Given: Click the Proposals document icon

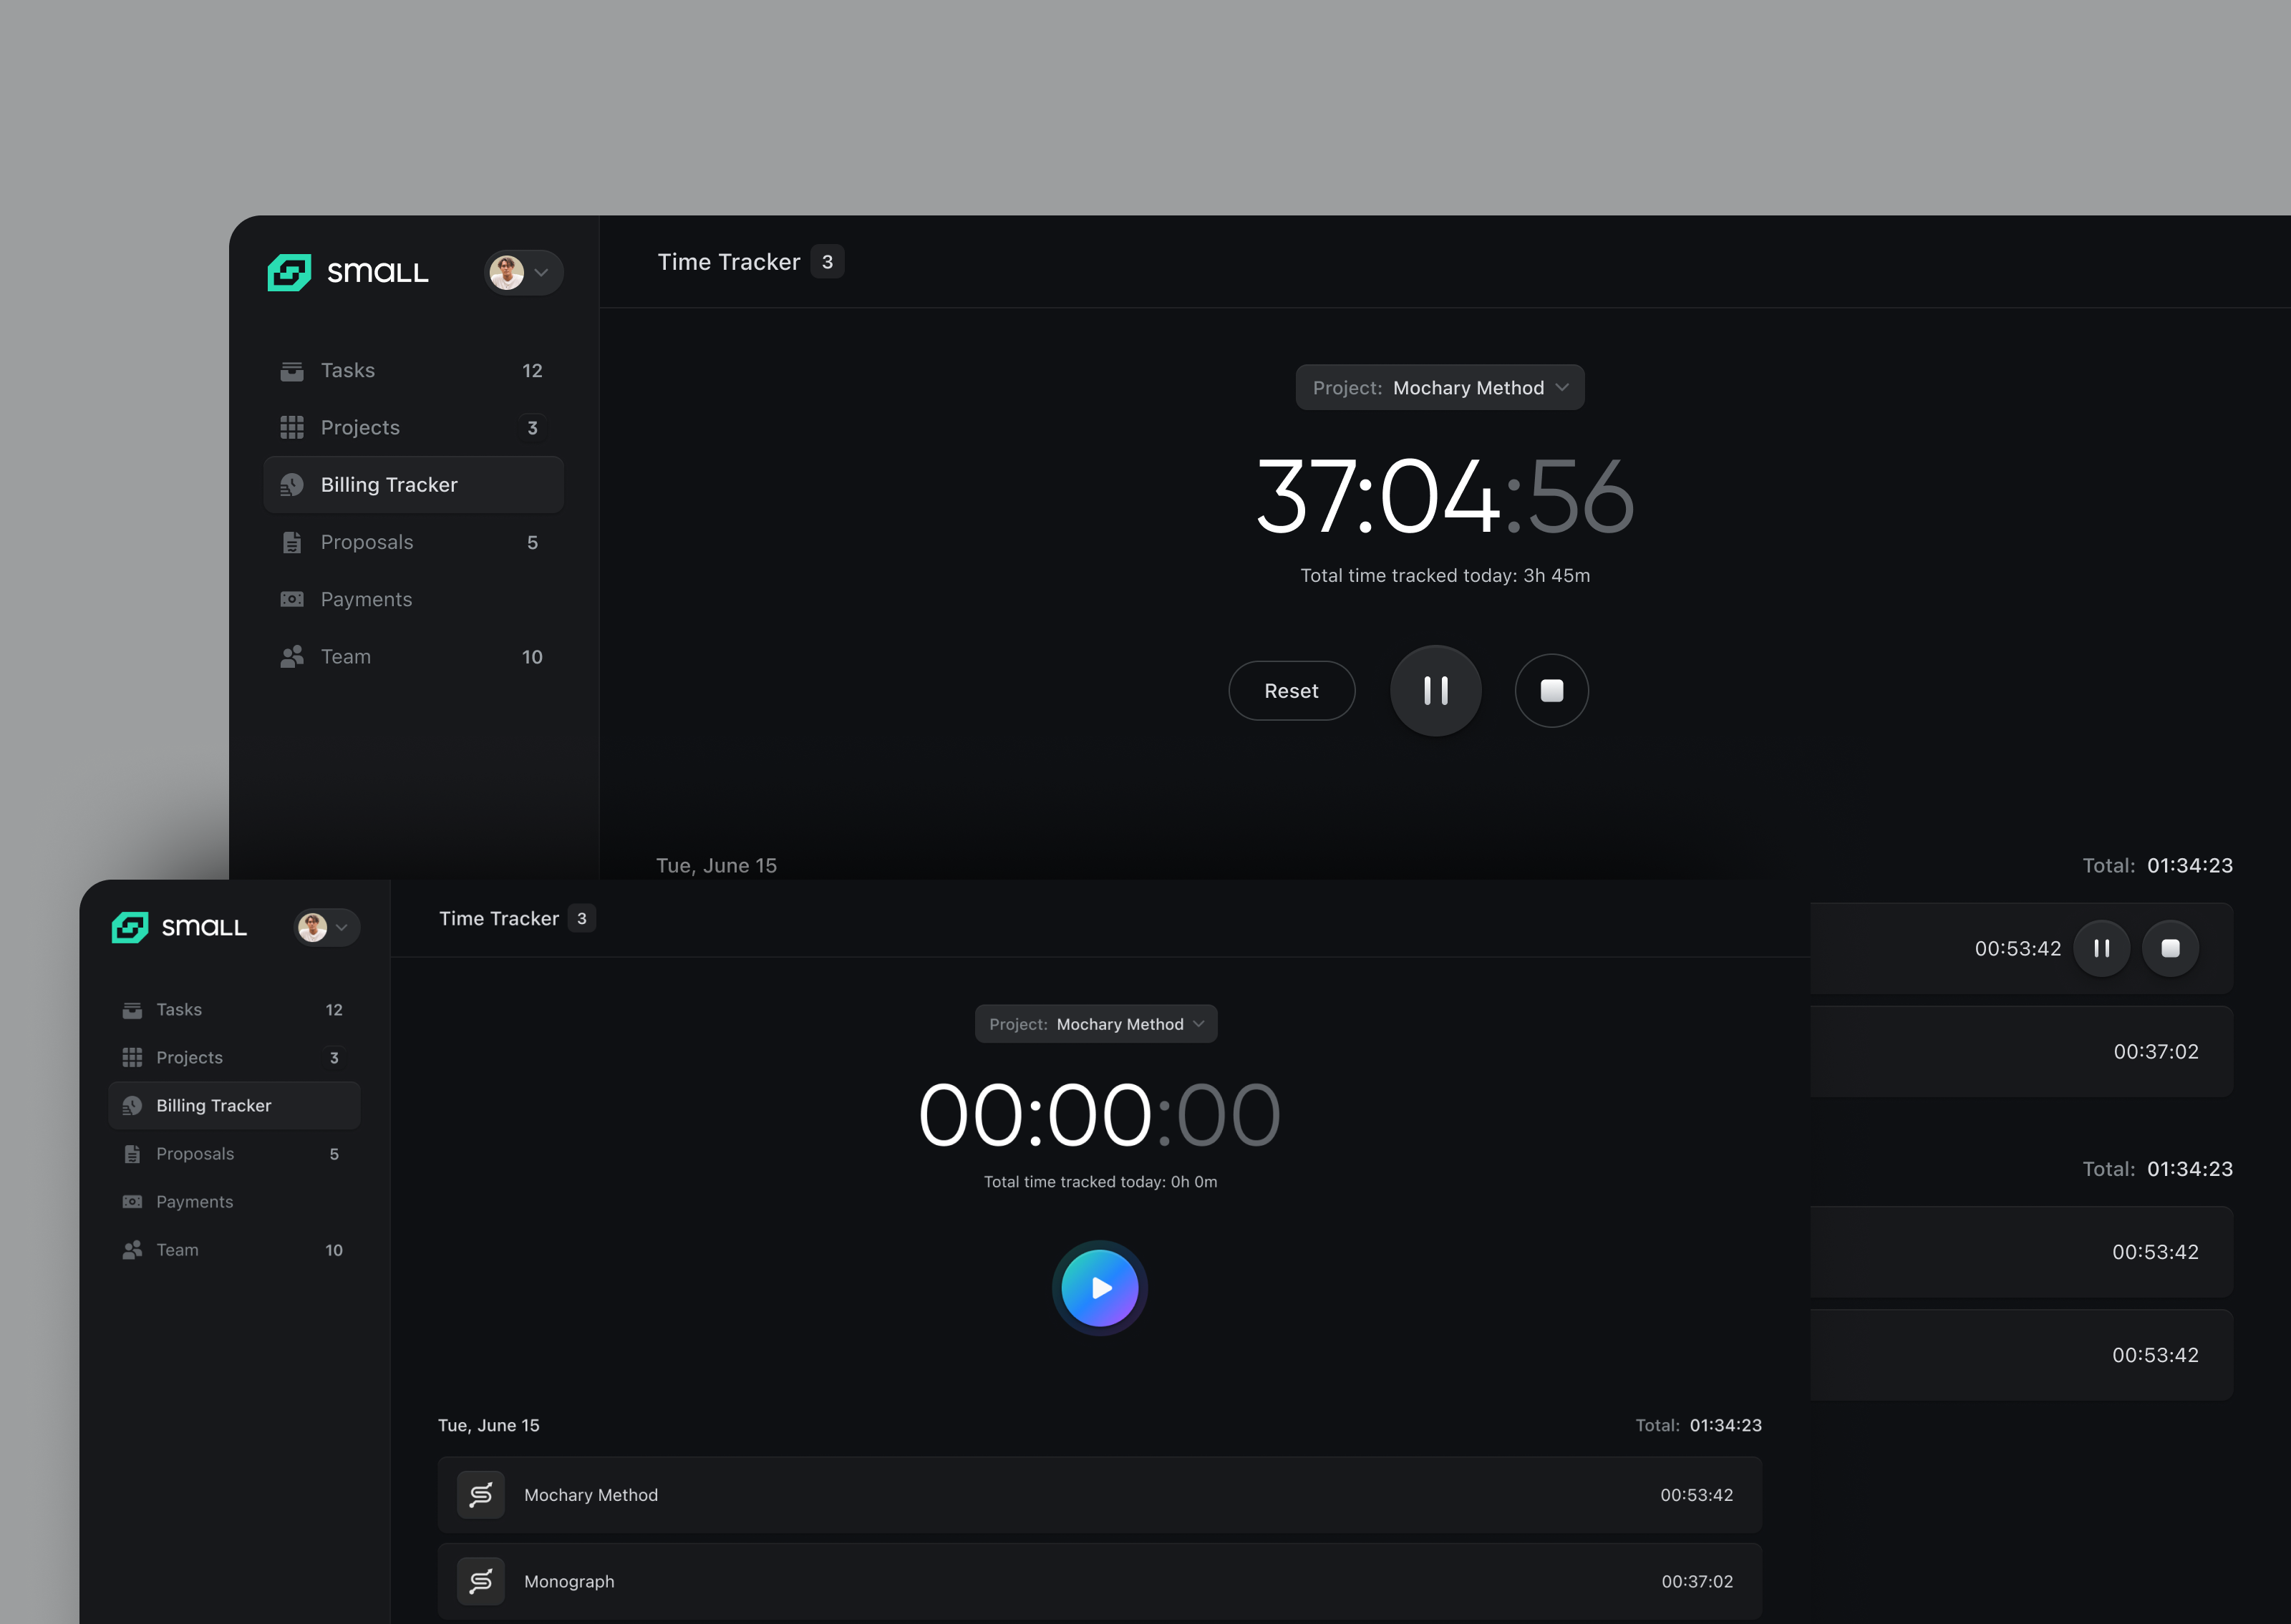Looking at the screenshot, I should tap(292, 542).
